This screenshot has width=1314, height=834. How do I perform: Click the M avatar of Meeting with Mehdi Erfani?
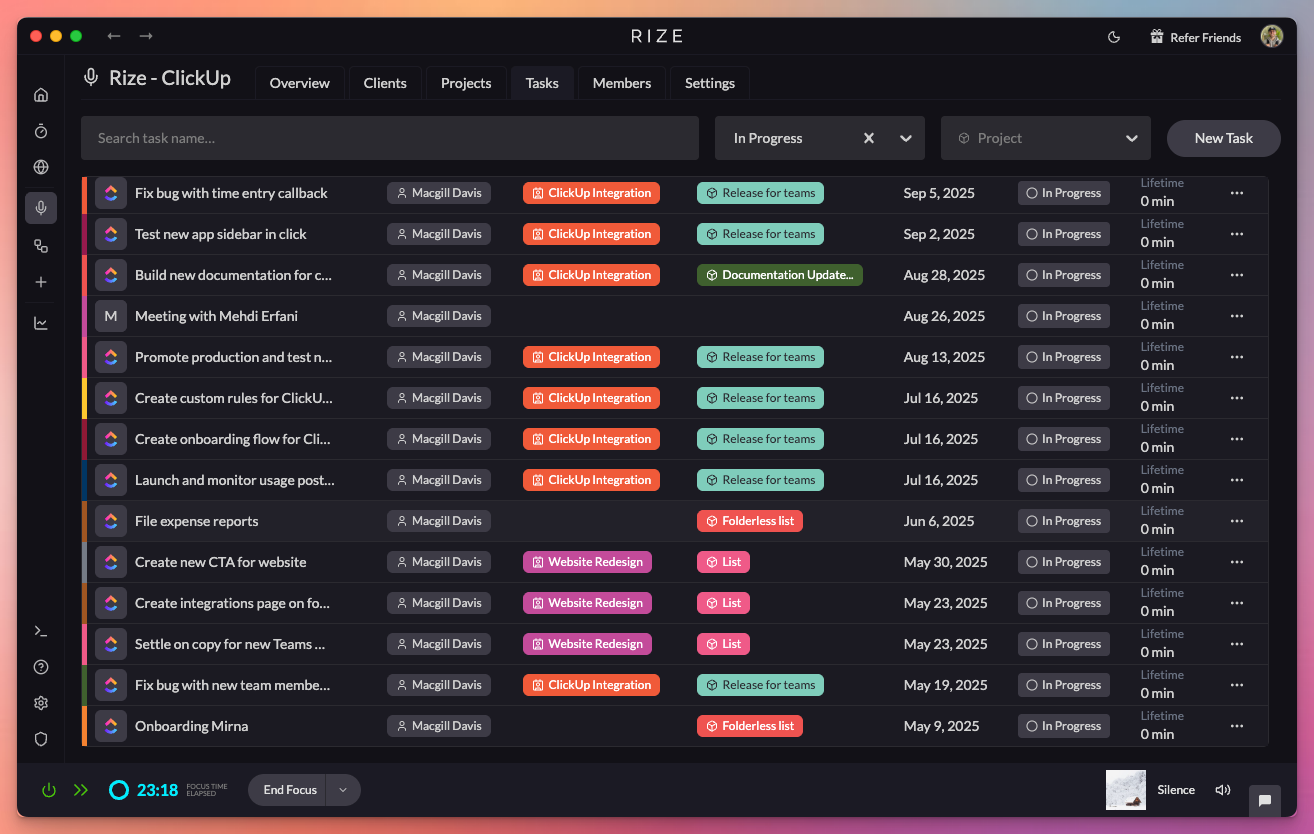(x=111, y=316)
